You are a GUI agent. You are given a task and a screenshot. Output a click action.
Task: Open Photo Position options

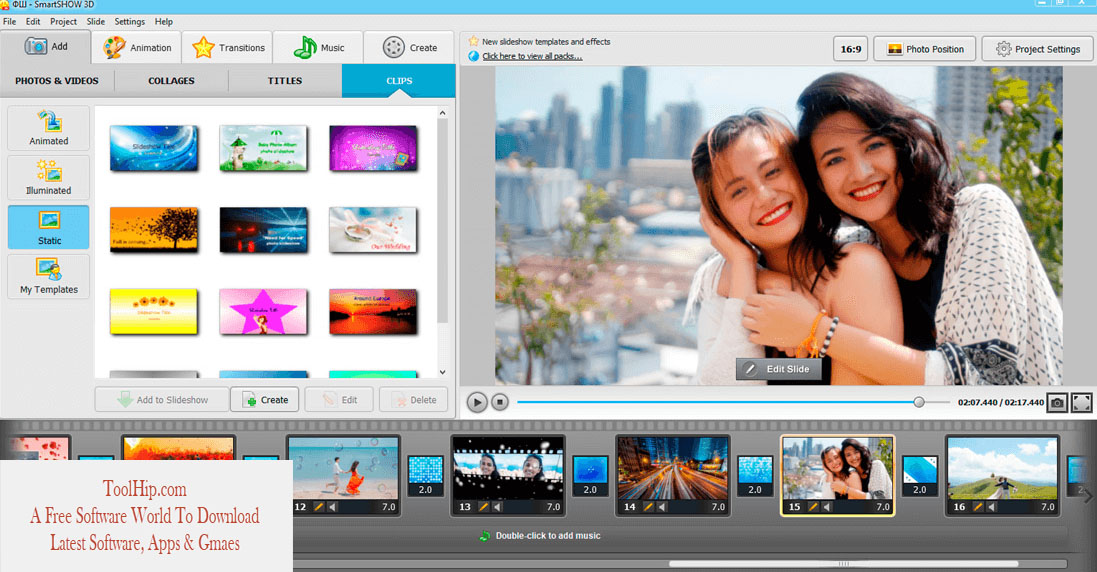(925, 49)
